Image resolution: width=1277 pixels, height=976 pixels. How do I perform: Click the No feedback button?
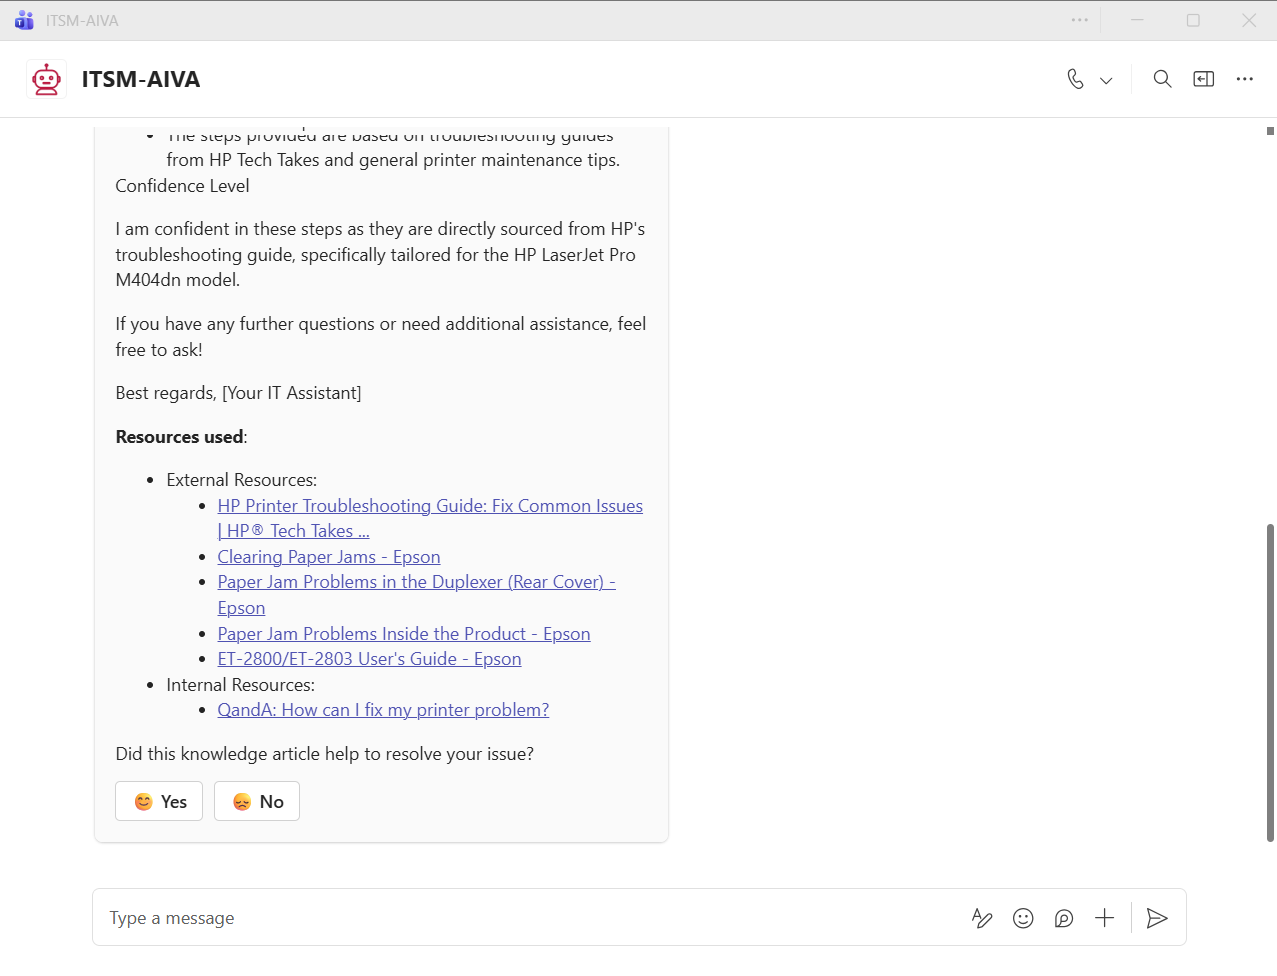(x=257, y=801)
